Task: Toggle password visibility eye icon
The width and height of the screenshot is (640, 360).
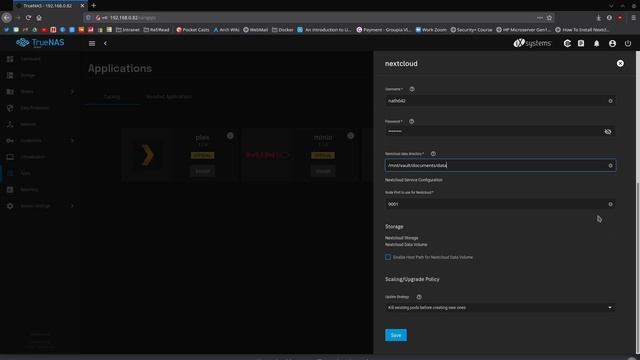Action: [x=608, y=131]
